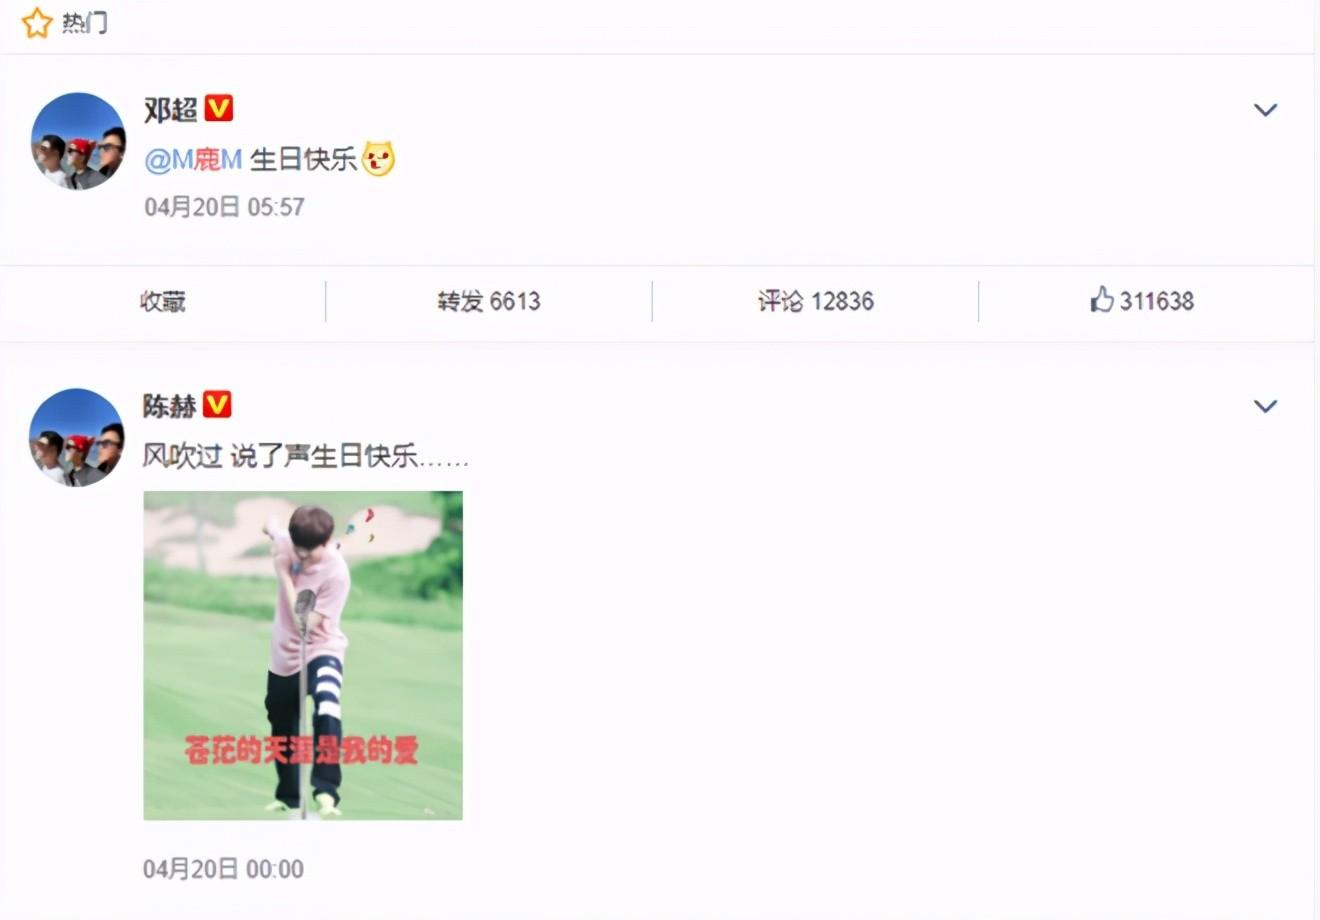Click the verified V badge beside 邓超
This screenshot has height=920, width=1320.
(219, 108)
